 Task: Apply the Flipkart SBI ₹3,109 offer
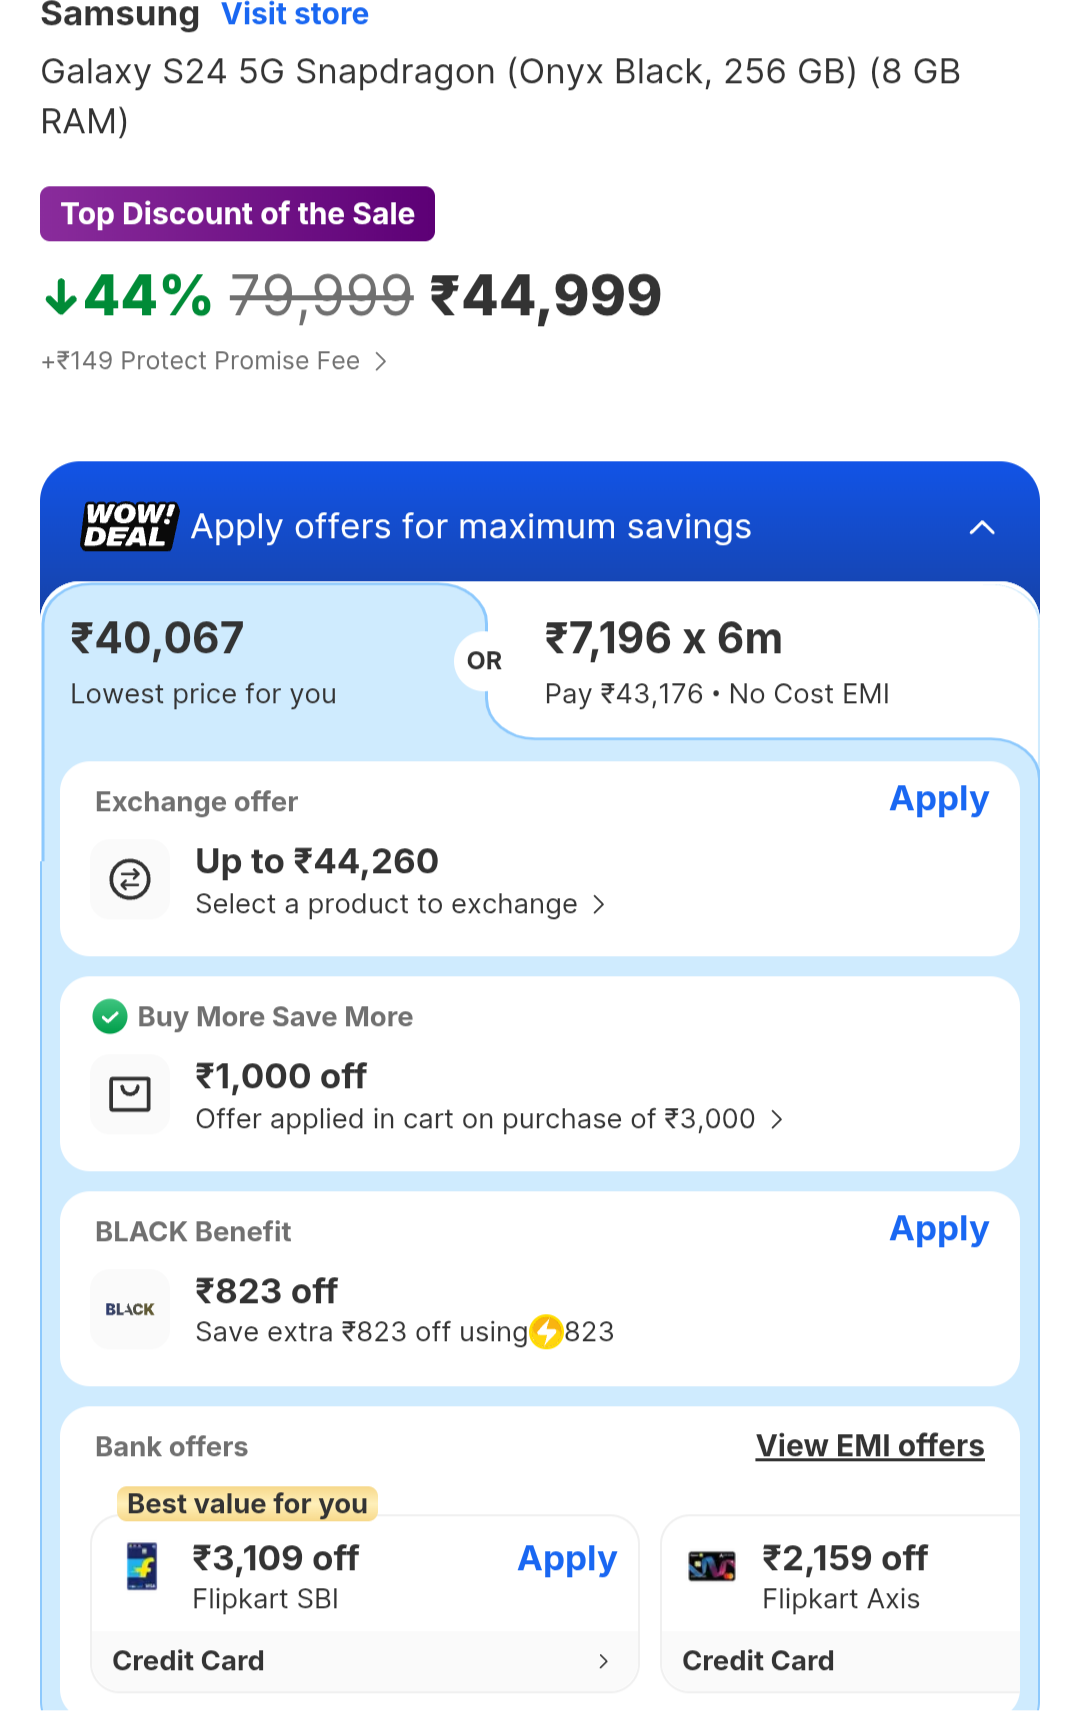coord(567,1559)
